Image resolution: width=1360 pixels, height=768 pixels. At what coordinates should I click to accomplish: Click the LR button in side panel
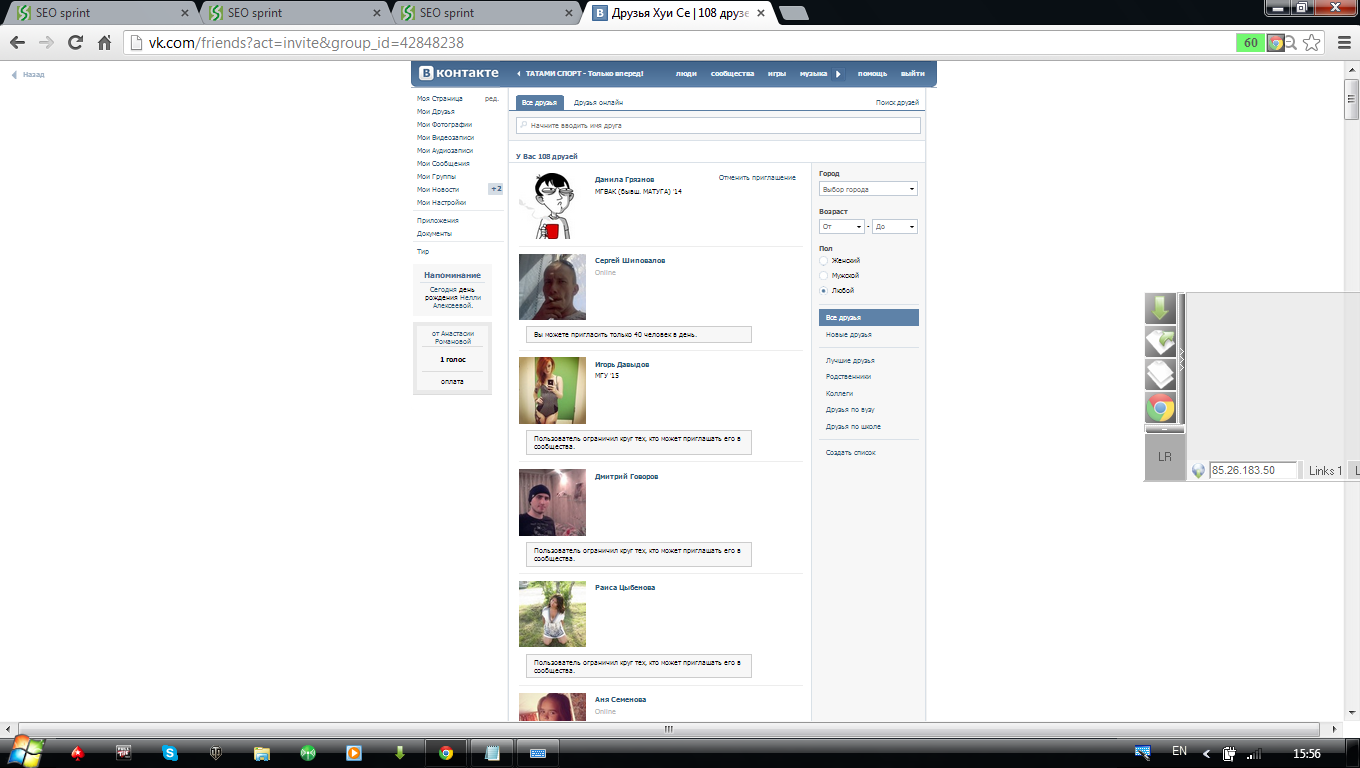tap(1164, 457)
